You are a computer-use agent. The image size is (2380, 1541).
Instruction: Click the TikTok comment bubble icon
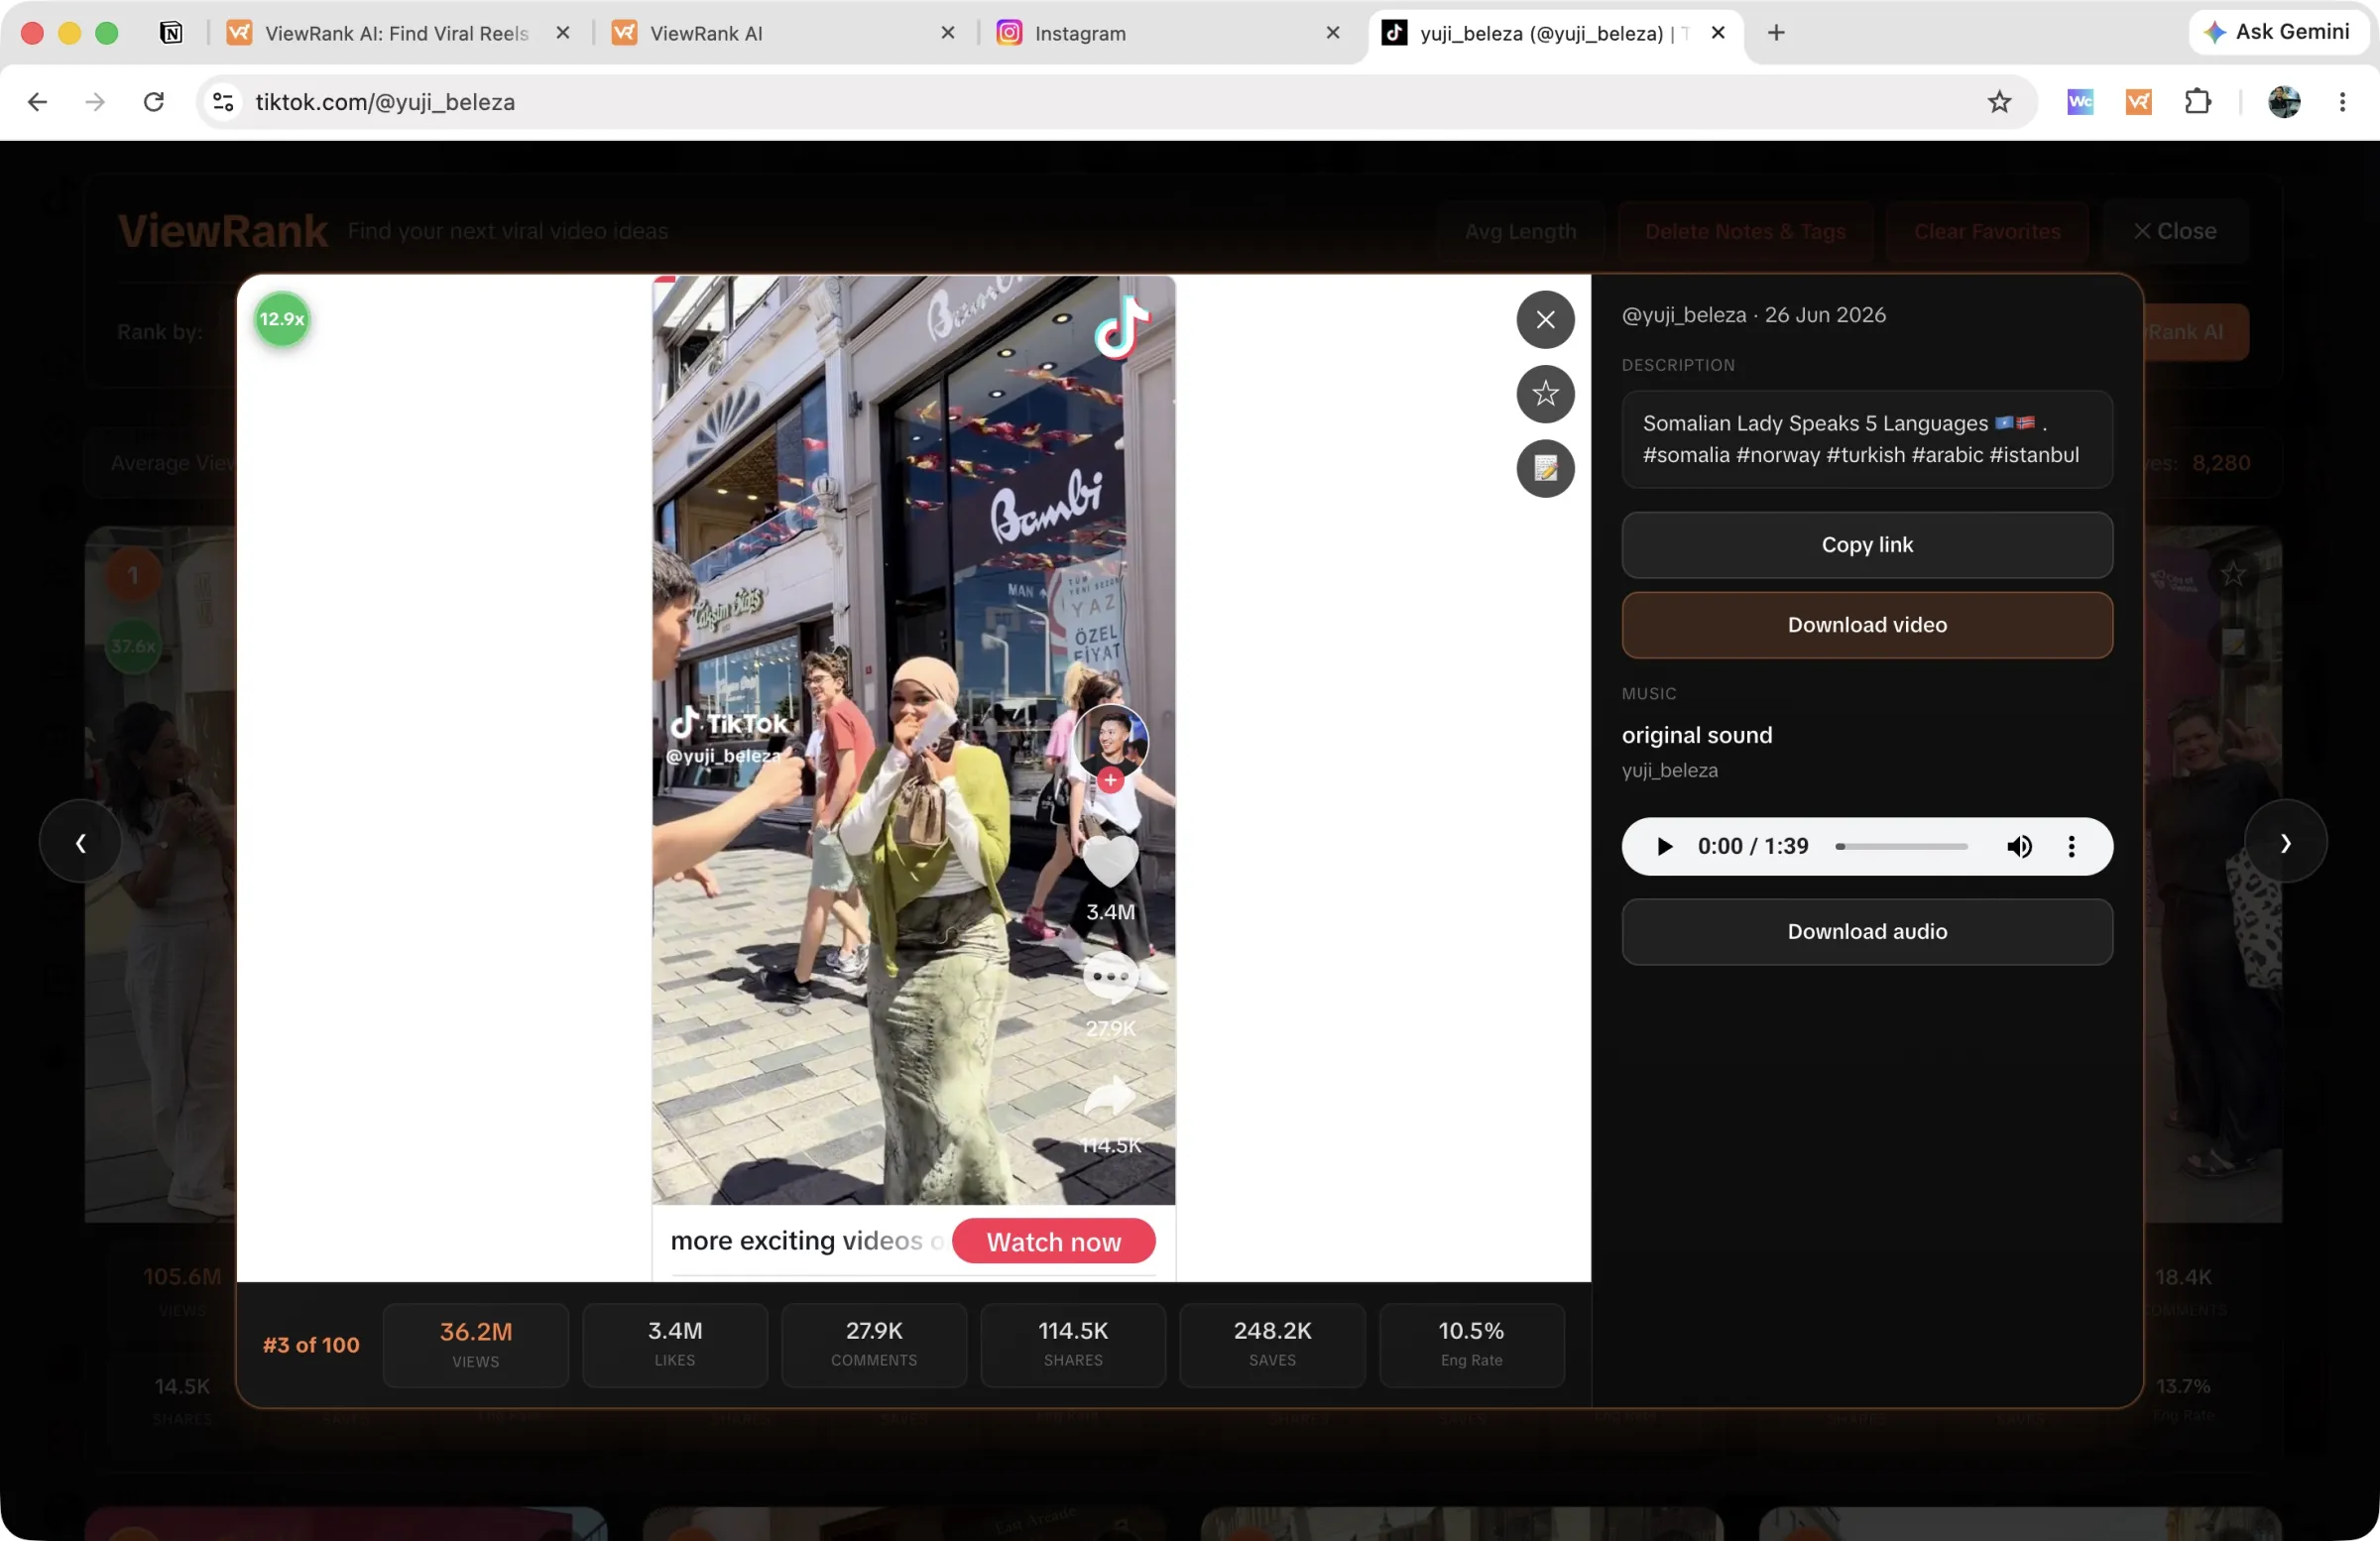[x=1111, y=977]
